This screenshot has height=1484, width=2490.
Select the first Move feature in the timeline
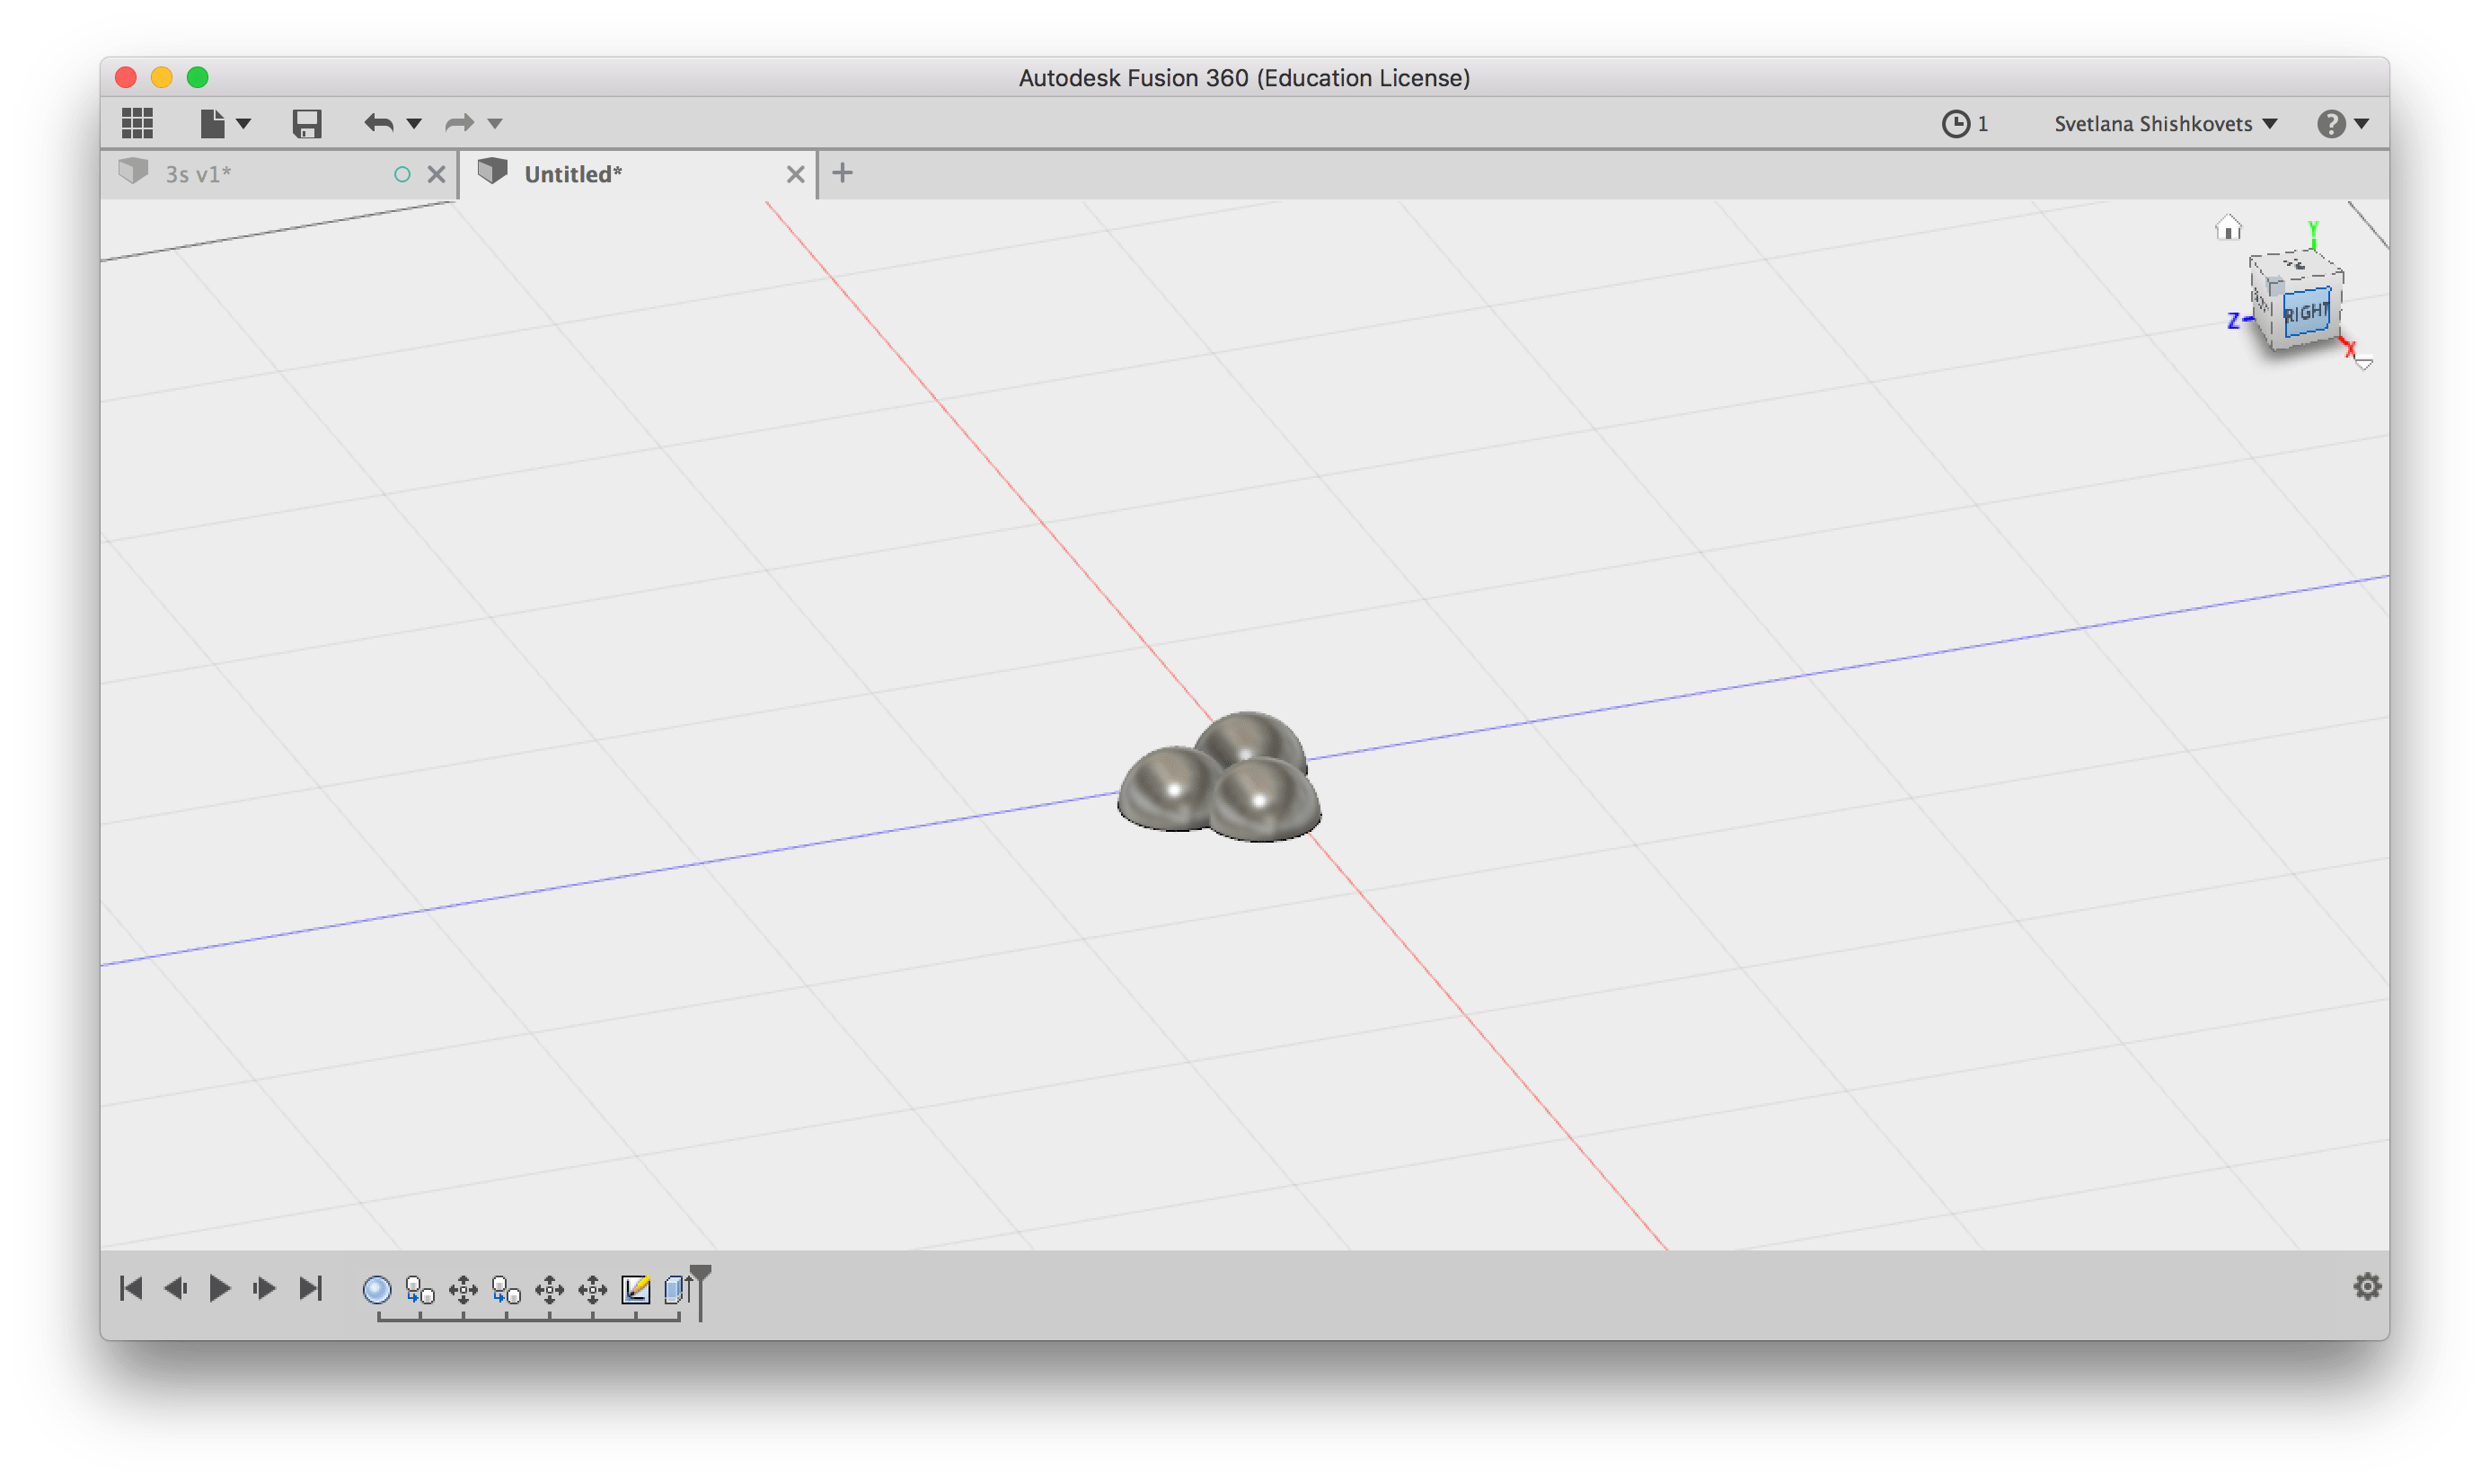[463, 1290]
